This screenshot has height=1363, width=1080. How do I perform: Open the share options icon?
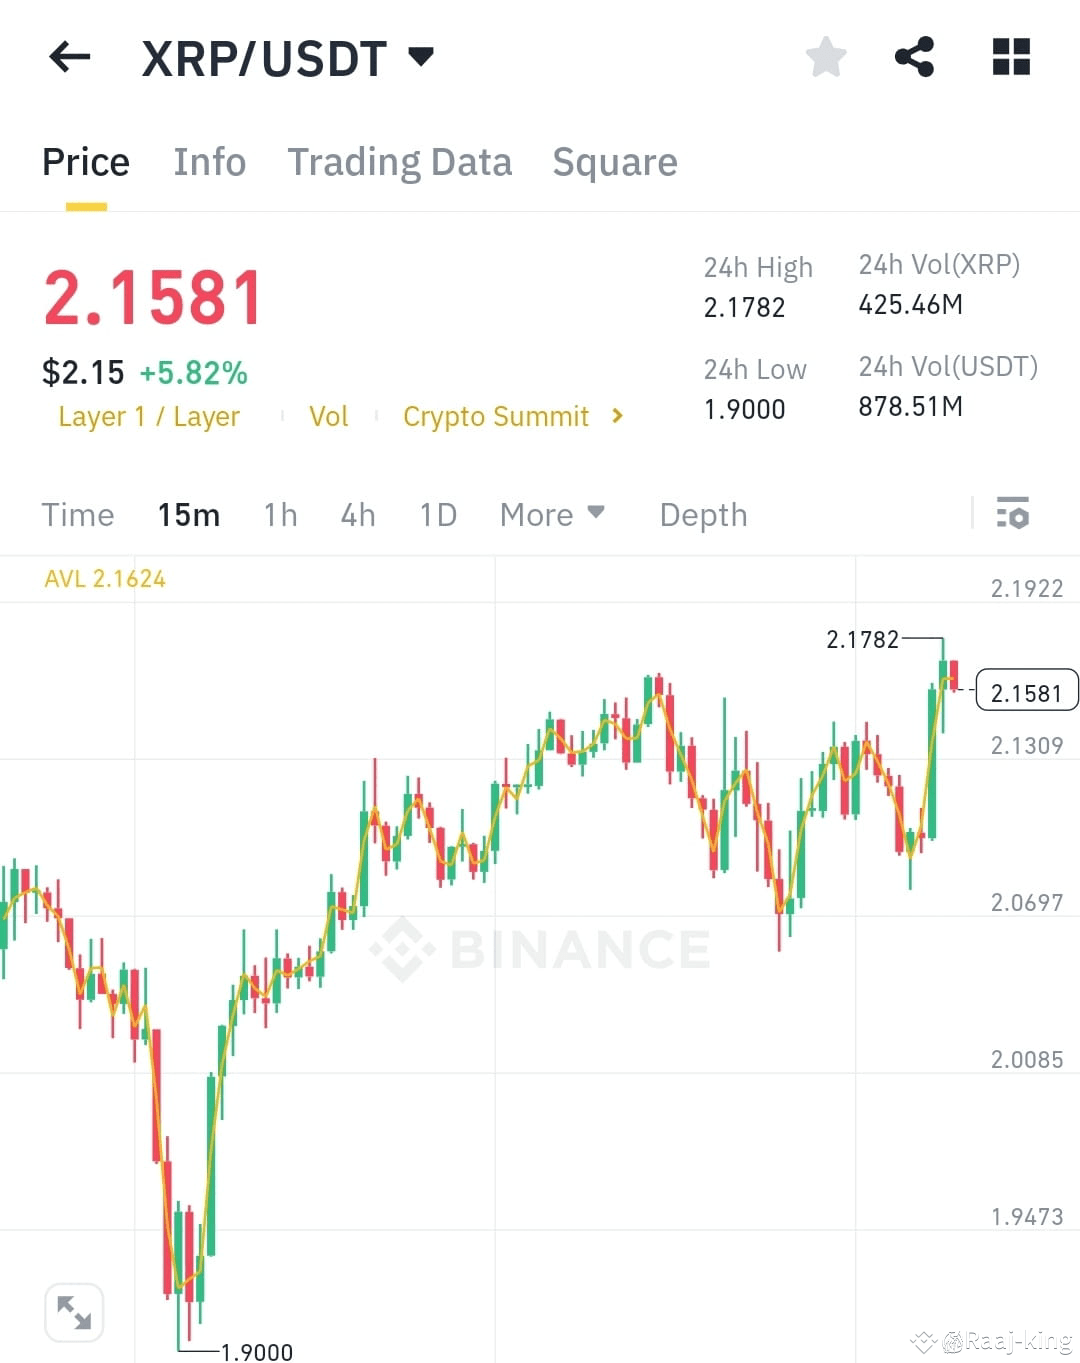point(915,57)
